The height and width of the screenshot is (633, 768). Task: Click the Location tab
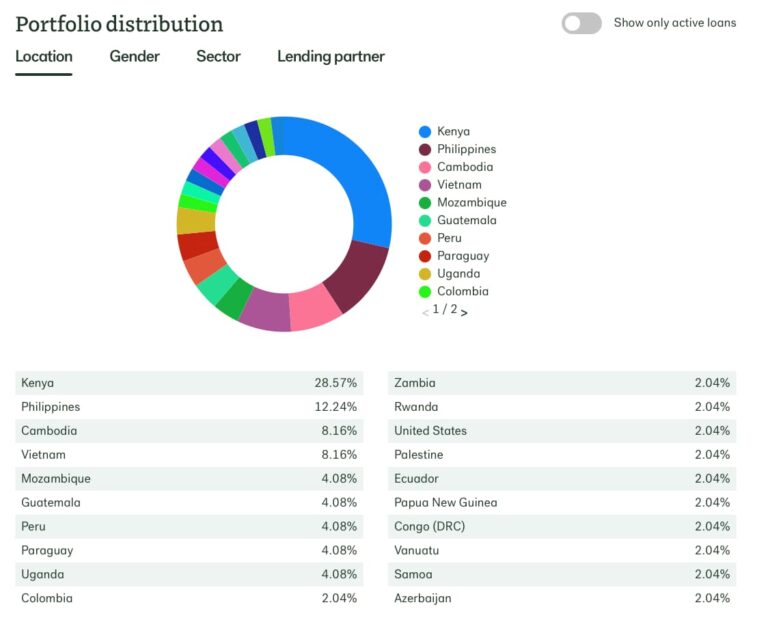(43, 57)
